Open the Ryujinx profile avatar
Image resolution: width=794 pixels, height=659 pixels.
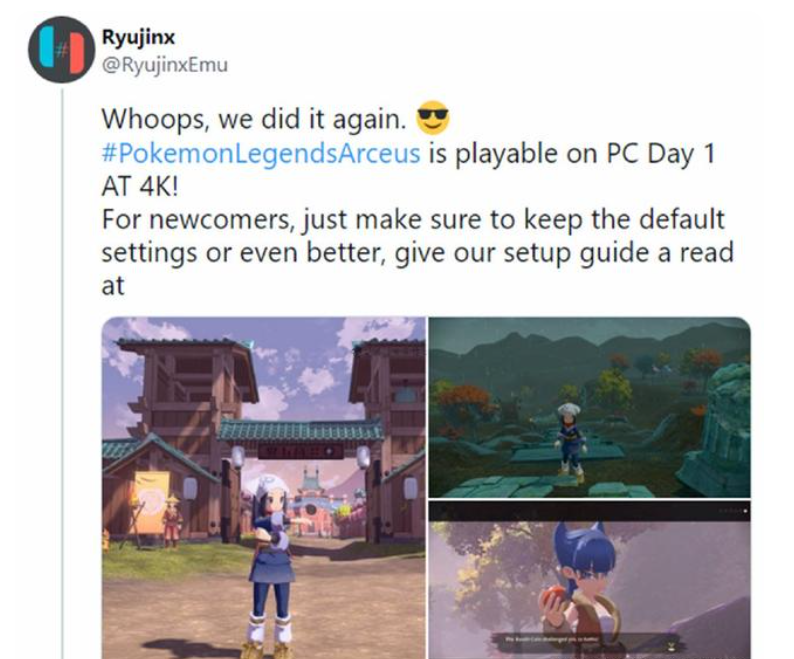click(x=62, y=50)
